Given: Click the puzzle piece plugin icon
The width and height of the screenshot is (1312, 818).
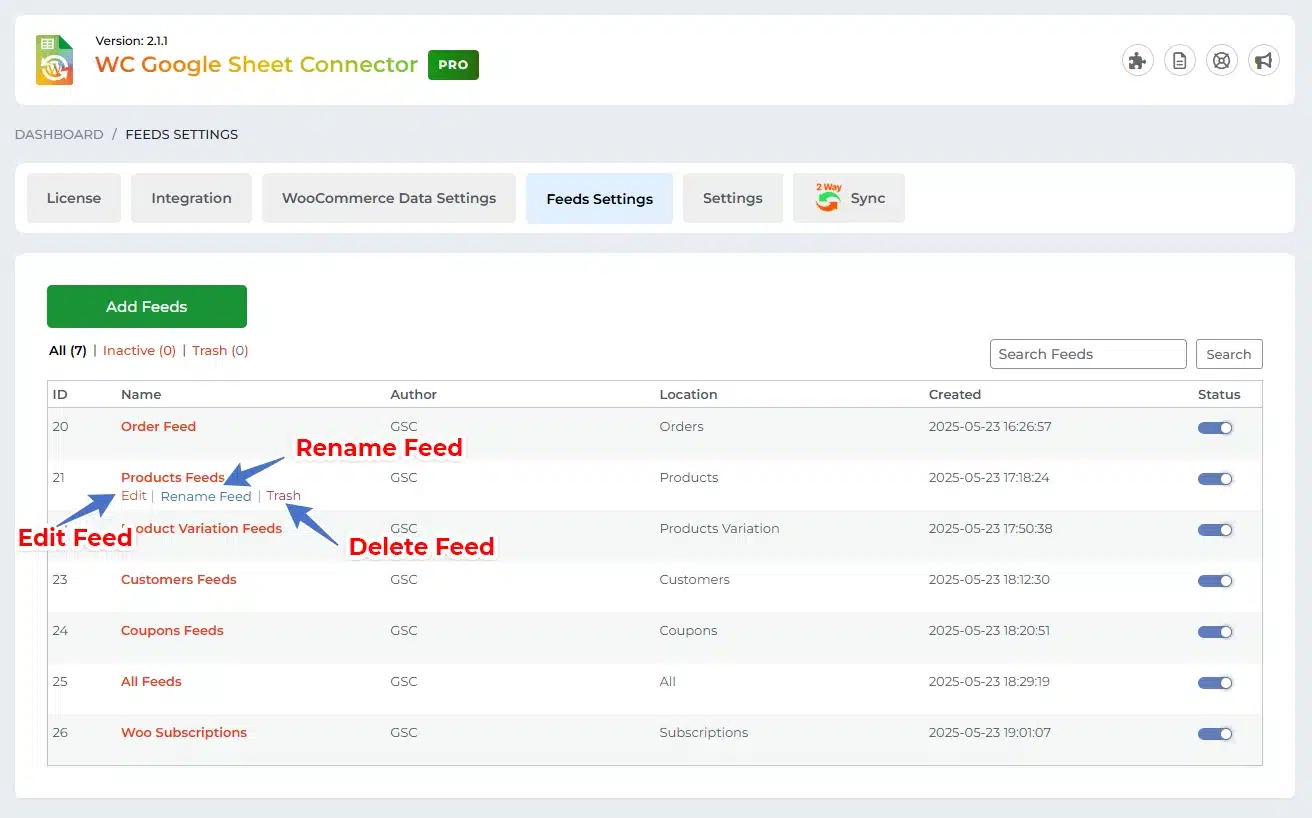Looking at the screenshot, I should click(1137, 61).
